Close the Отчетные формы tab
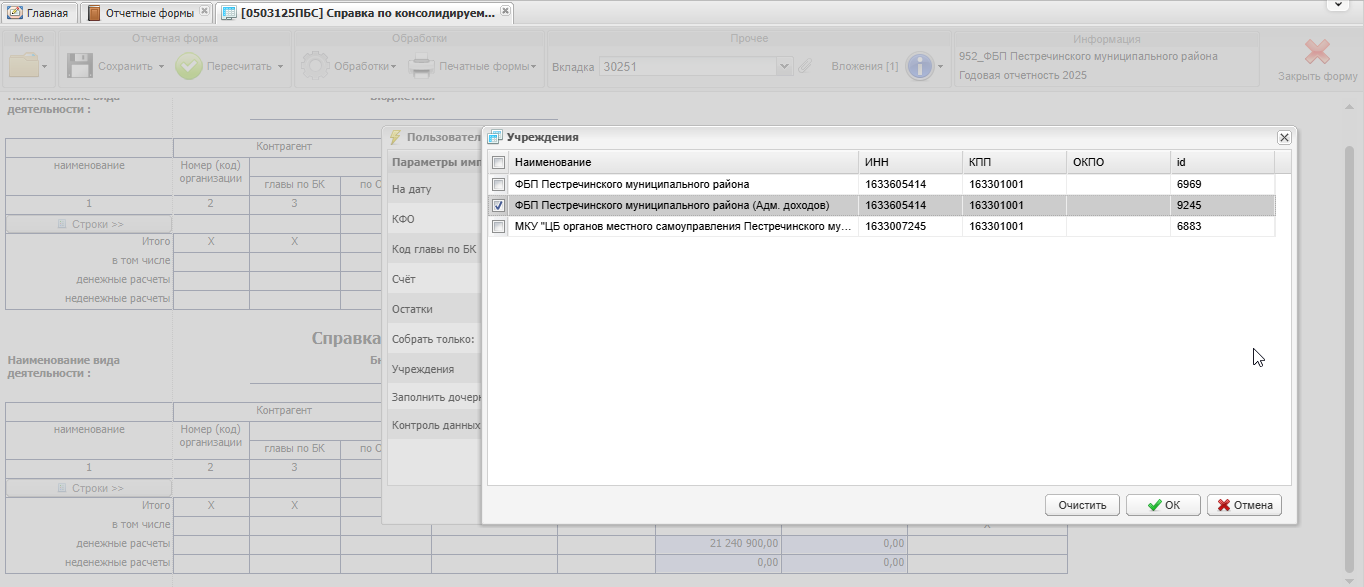 (x=204, y=12)
